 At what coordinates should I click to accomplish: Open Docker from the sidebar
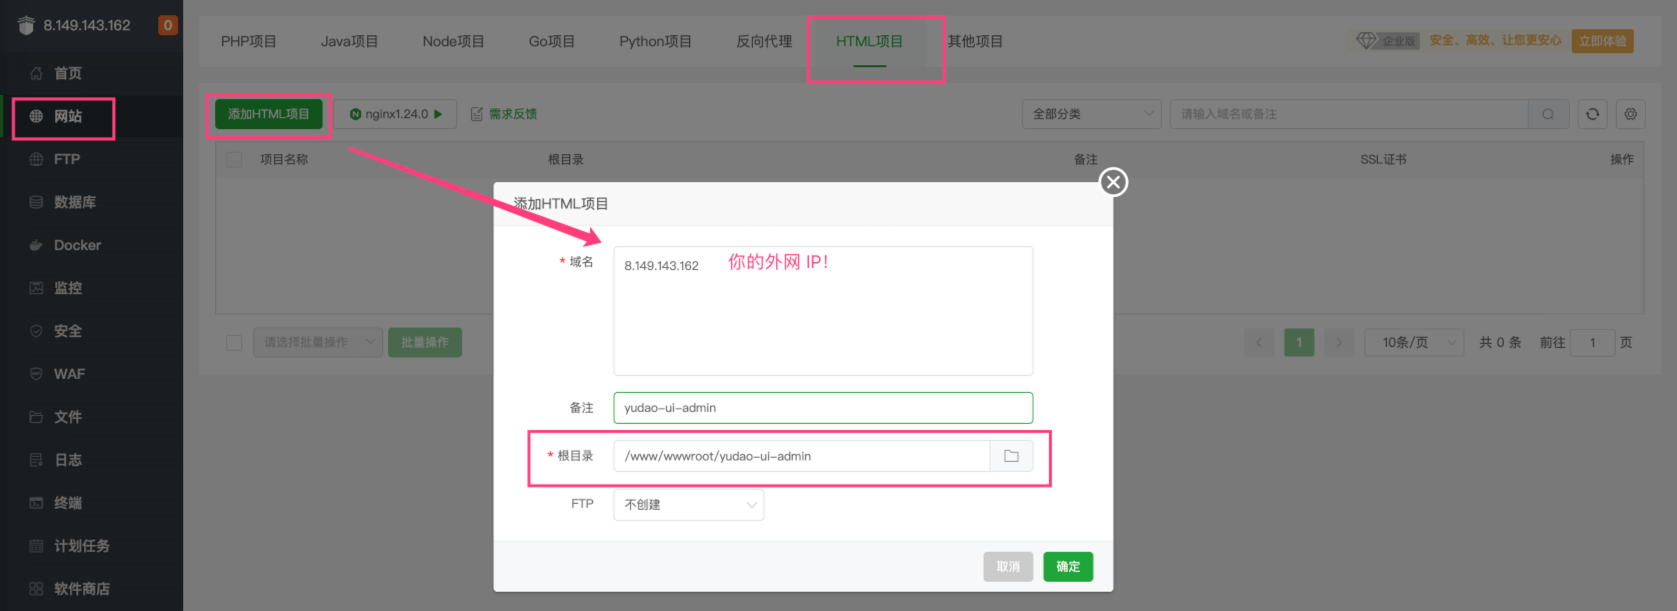click(77, 245)
